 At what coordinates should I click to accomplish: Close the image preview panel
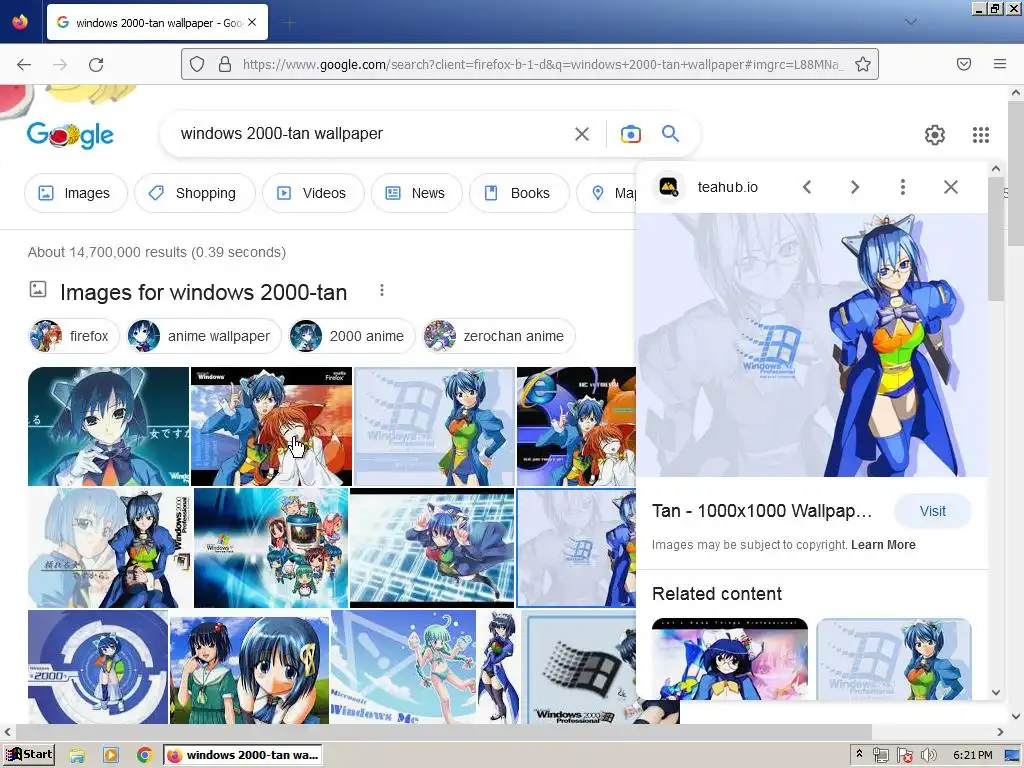click(951, 187)
